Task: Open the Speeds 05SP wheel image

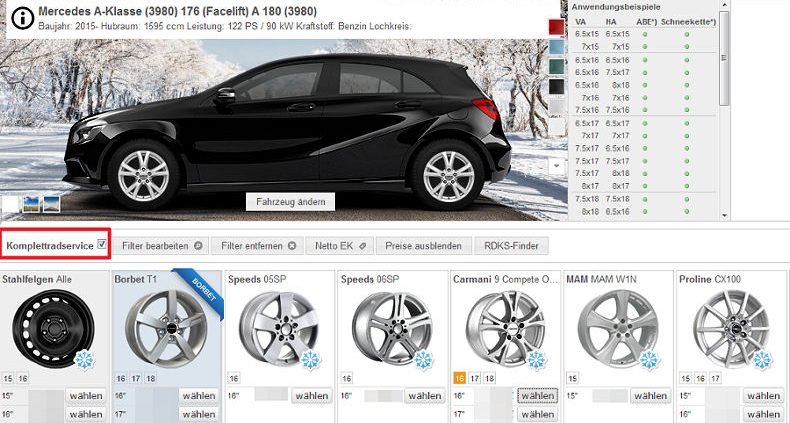Action: [279, 328]
